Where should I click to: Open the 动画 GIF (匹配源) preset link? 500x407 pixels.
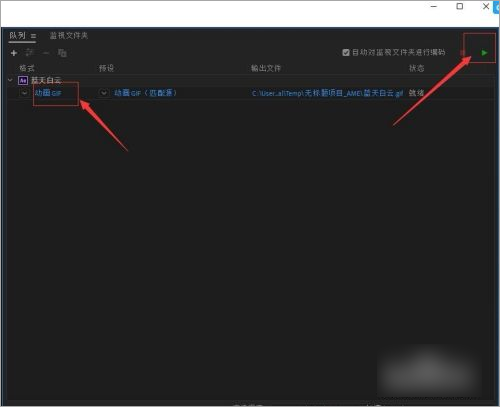point(145,93)
